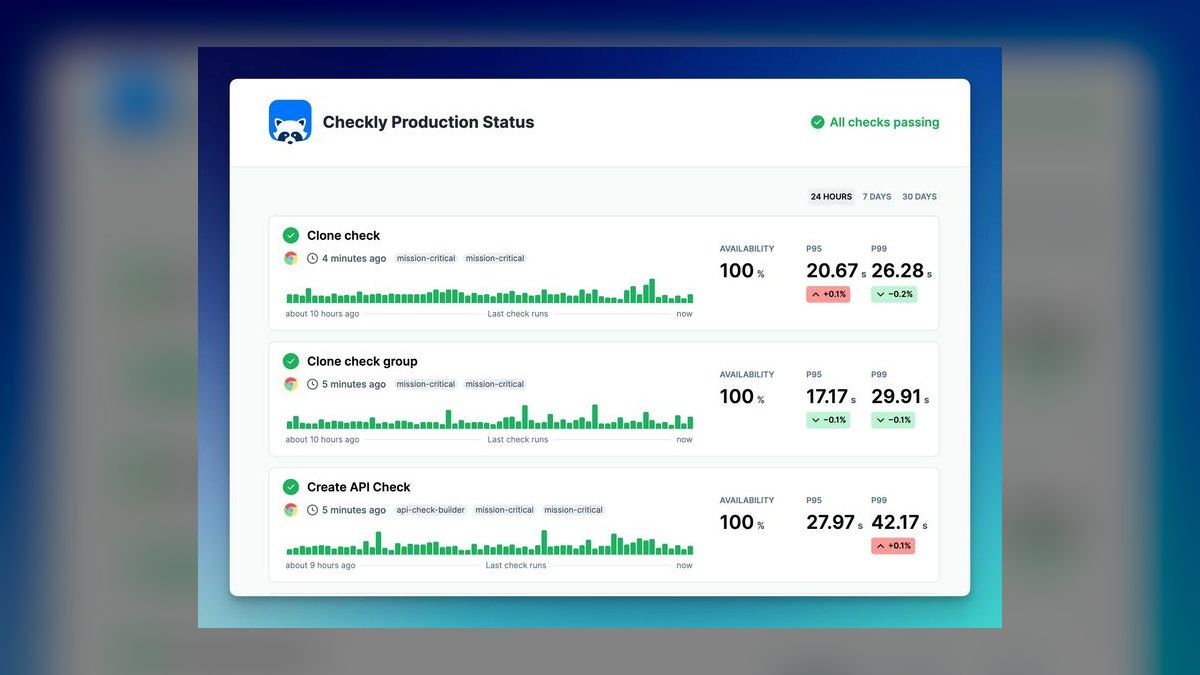Viewport: 1200px width, 675px height.
Task: Click the Clone check run history bar chart
Action: coord(489,291)
